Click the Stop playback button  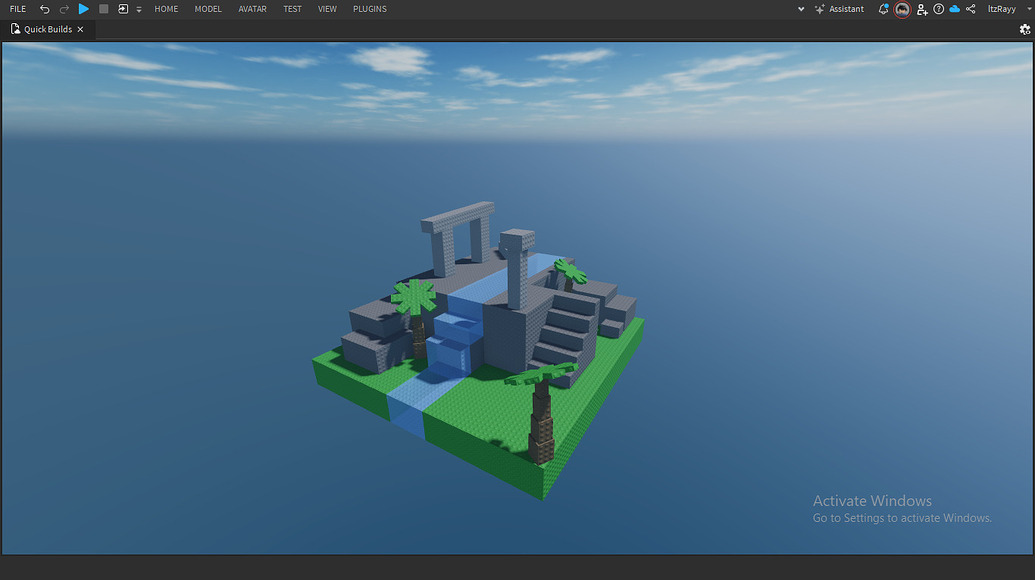click(x=103, y=9)
